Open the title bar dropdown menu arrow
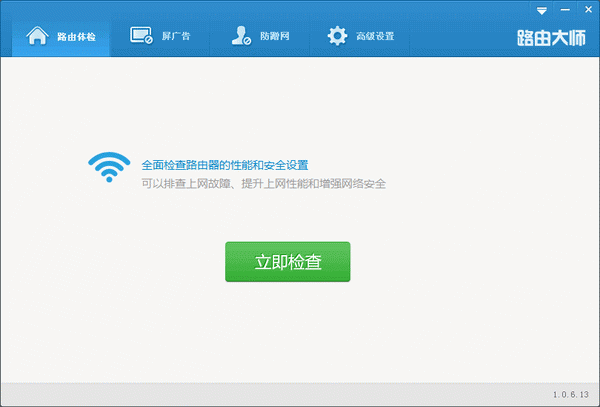This screenshot has width=600, height=407. coord(541,11)
